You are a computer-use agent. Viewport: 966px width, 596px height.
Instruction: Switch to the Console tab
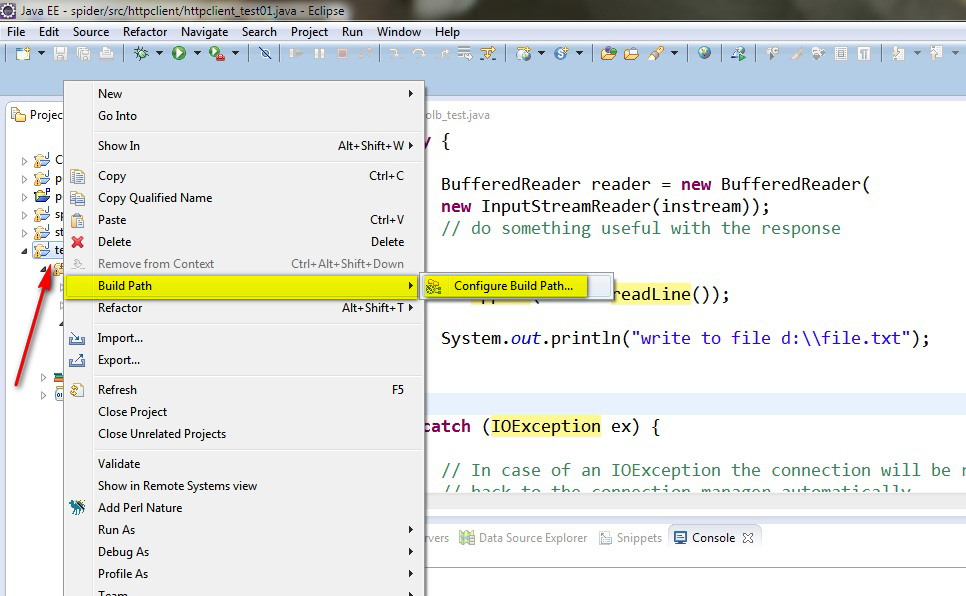click(x=713, y=538)
